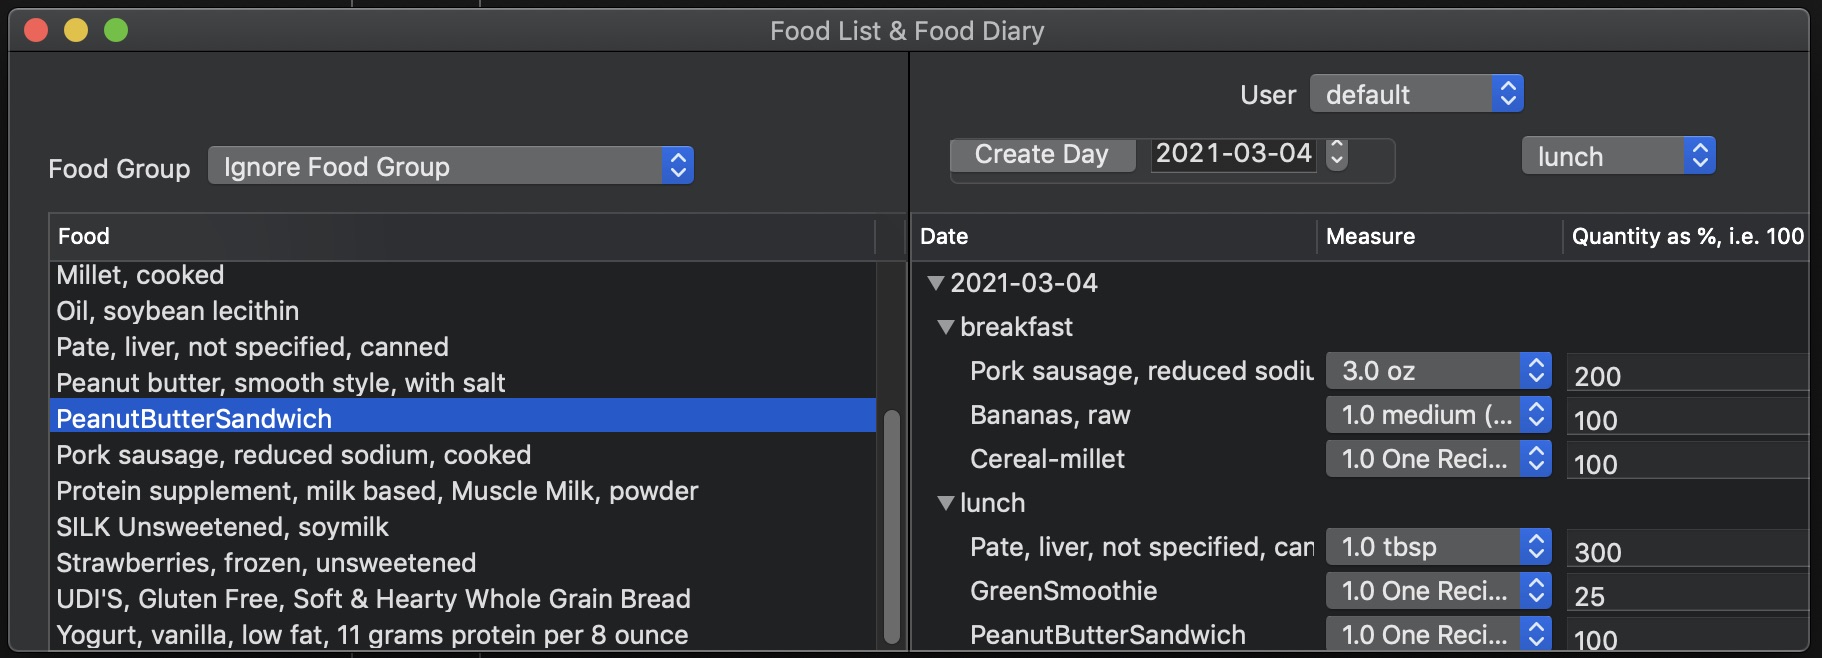Viewport: 1822px width, 658px height.
Task: Open the lunch meal selector
Action: click(1618, 156)
